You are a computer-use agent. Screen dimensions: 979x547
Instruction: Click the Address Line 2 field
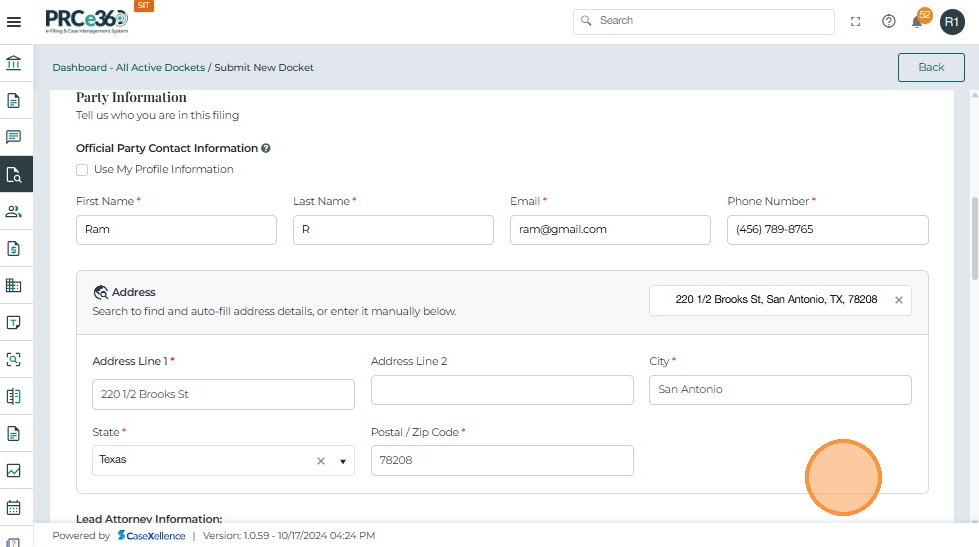pyautogui.click(x=501, y=390)
